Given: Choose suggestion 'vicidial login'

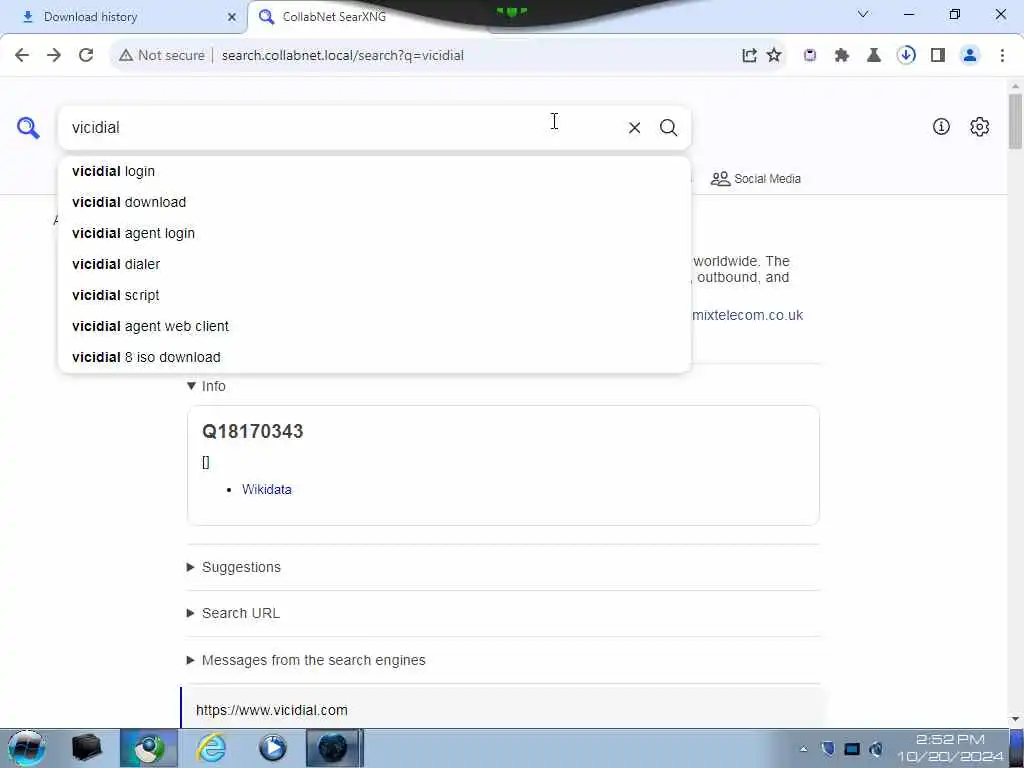Looking at the screenshot, I should pyautogui.click(x=374, y=171).
